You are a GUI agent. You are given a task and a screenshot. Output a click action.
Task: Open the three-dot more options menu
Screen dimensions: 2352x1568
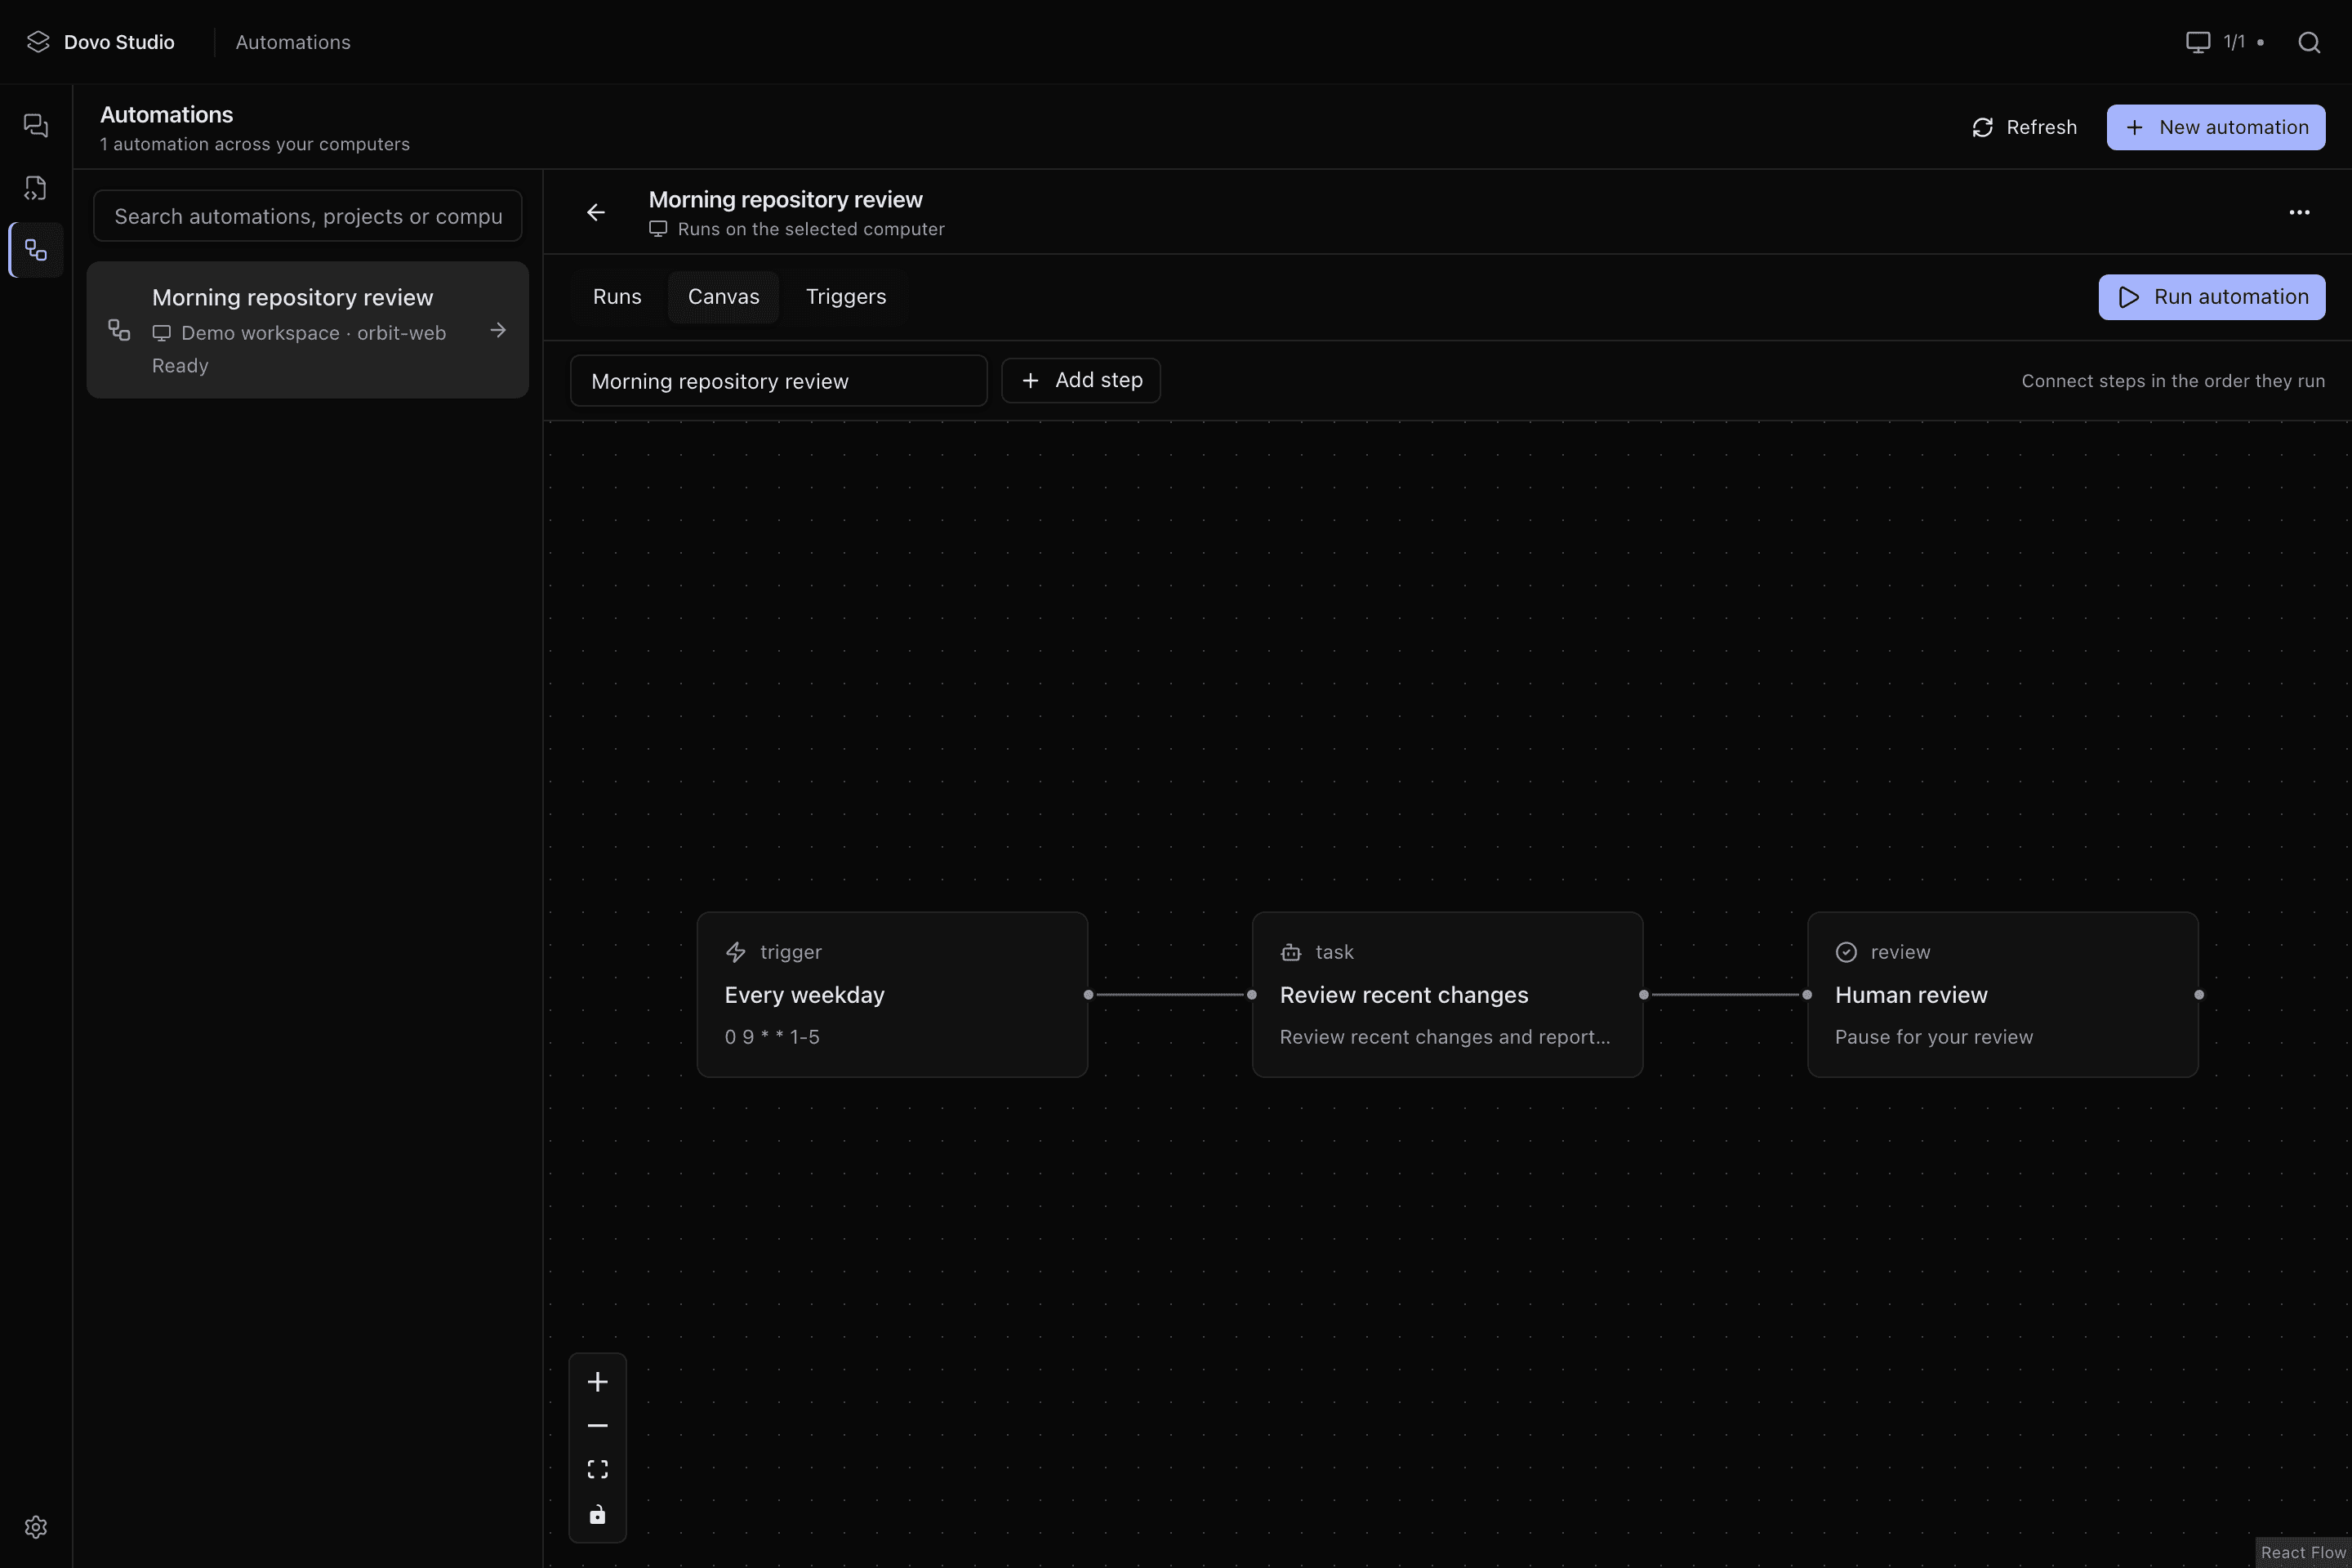click(2299, 212)
